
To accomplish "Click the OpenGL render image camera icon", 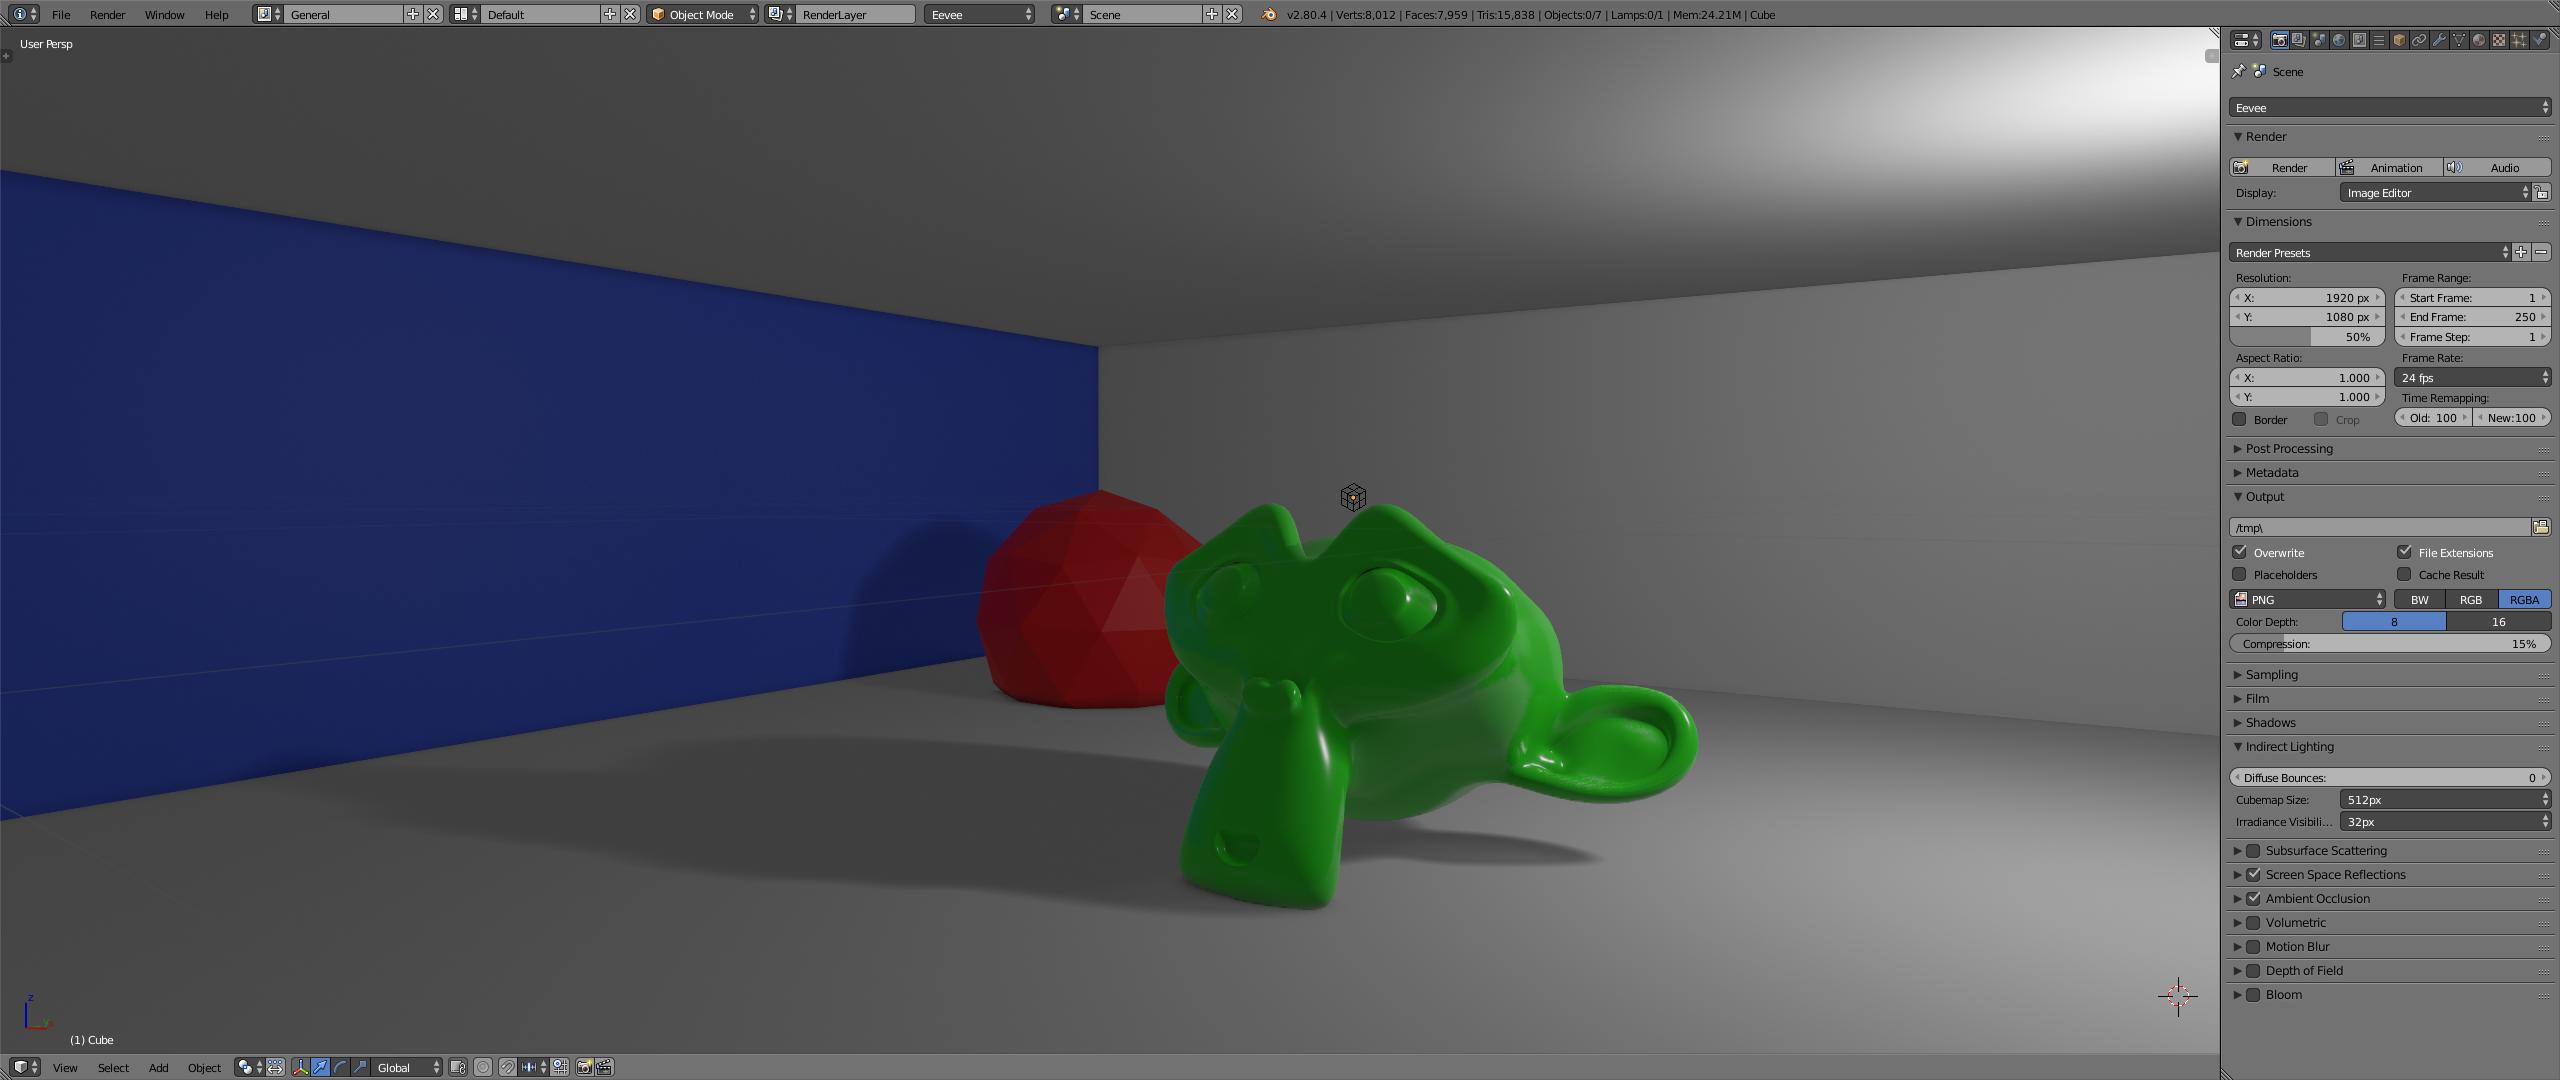I will click(x=584, y=1067).
